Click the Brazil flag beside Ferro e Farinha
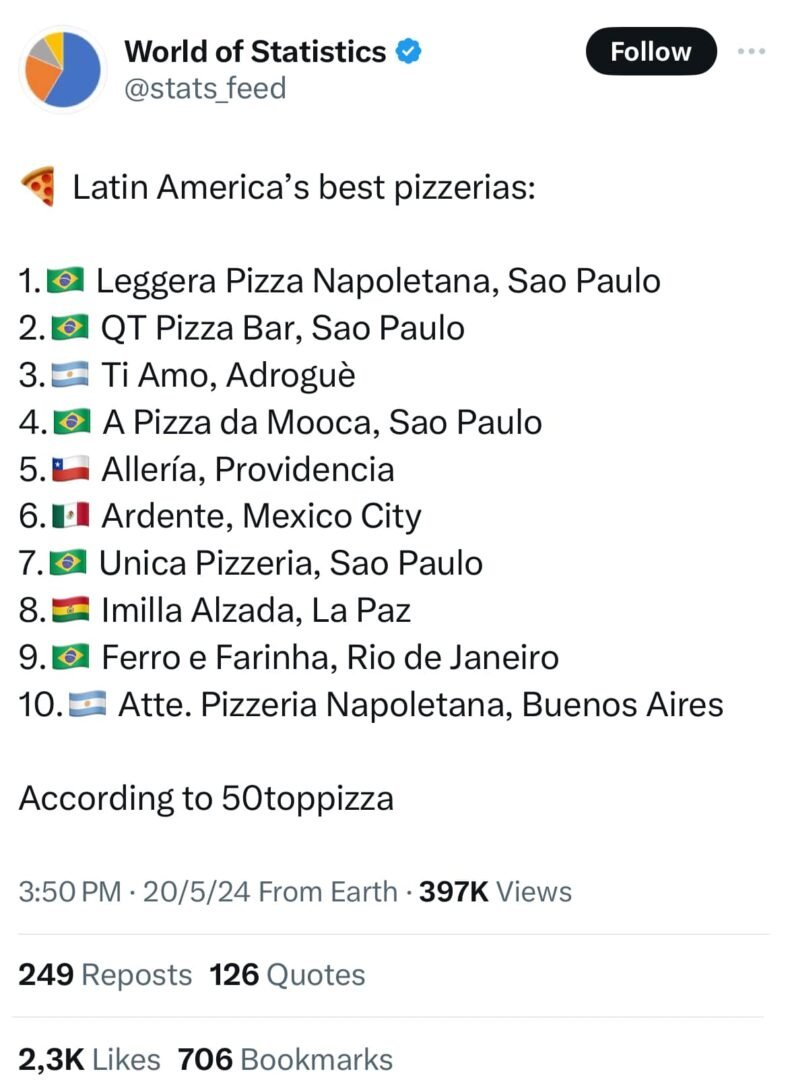 72,657
